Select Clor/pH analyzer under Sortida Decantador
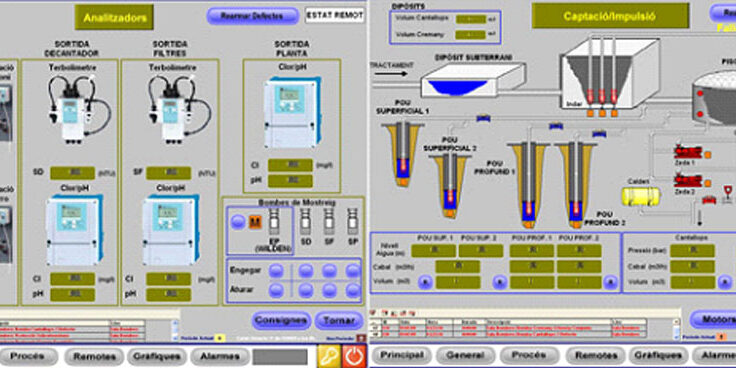 click(74, 230)
